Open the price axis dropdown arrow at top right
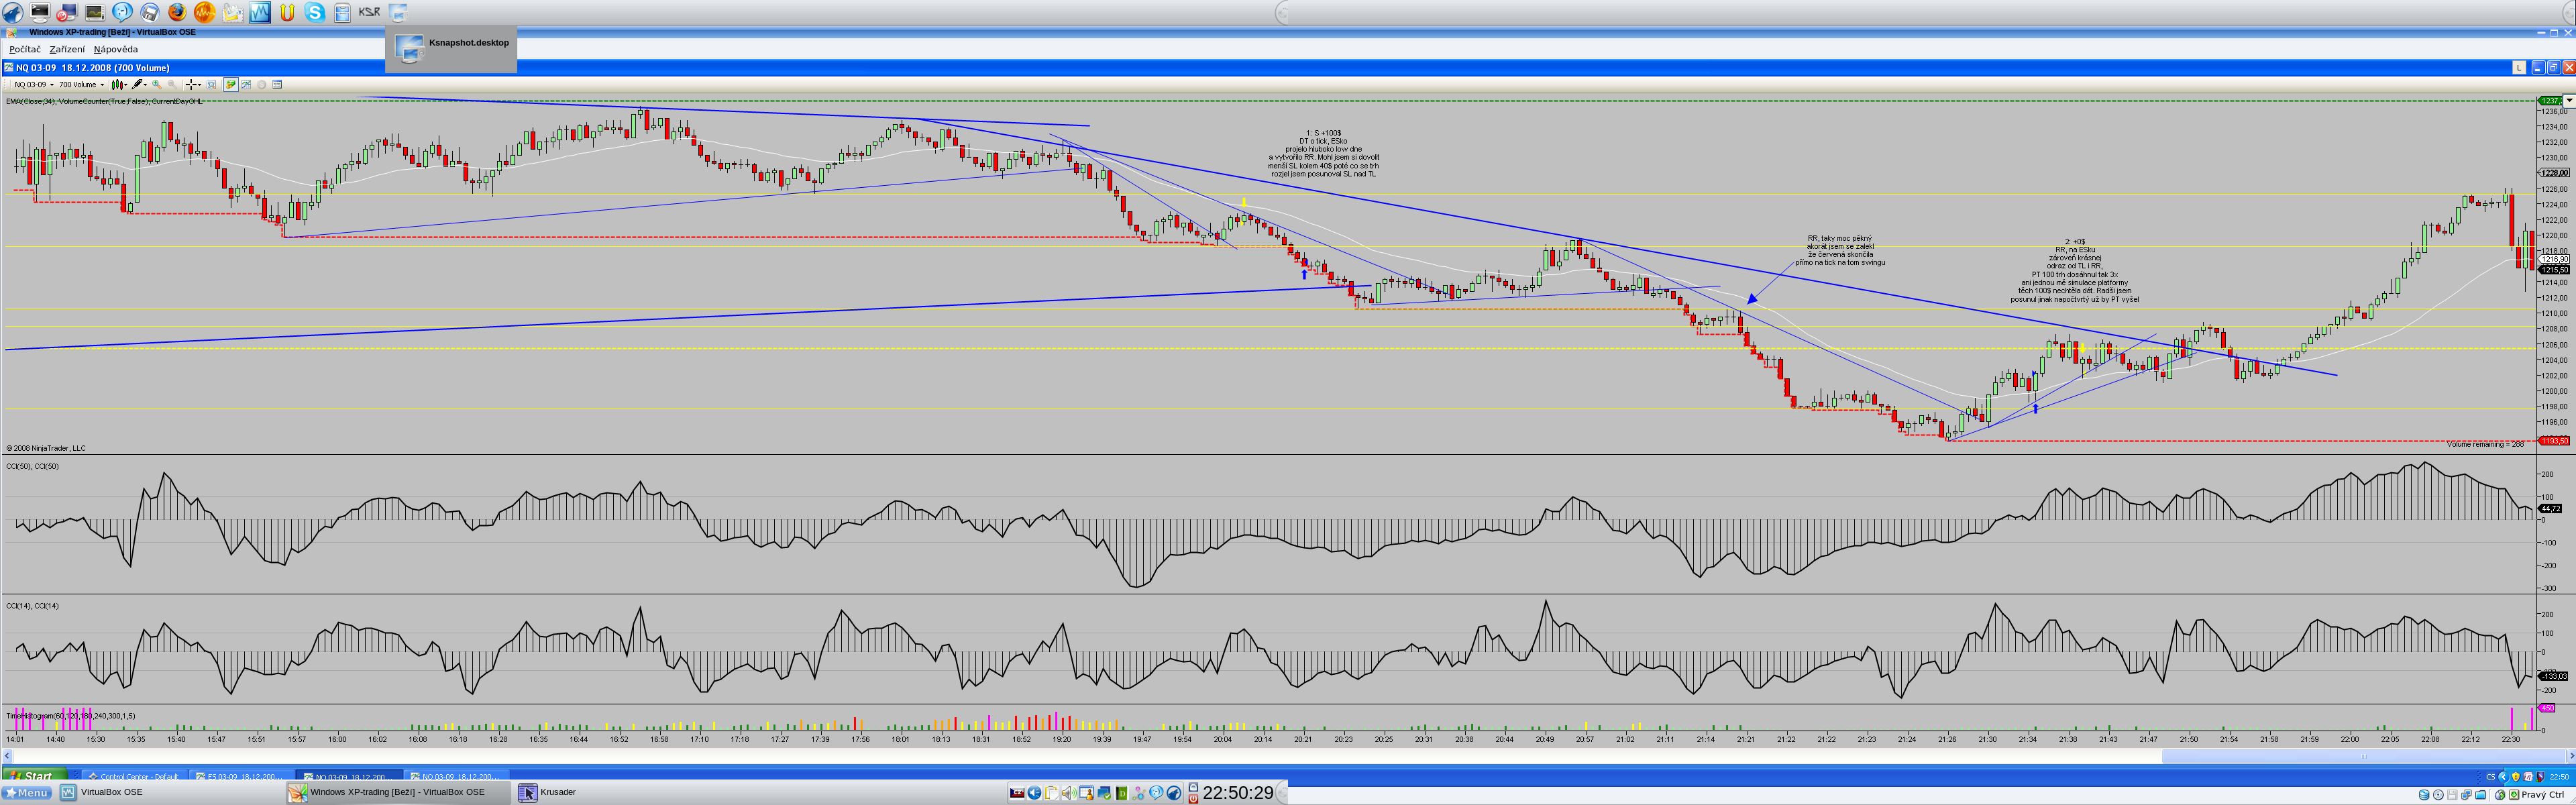 pyautogui.click(x=2569, y=101)
